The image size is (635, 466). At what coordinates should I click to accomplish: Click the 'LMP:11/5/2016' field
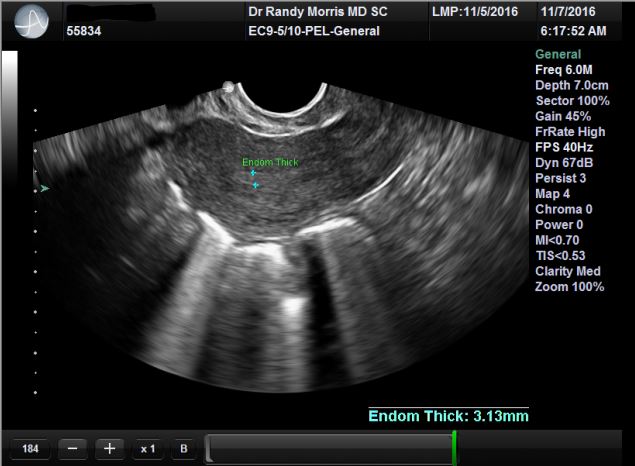pyautogui.click(x=475, y=12)
